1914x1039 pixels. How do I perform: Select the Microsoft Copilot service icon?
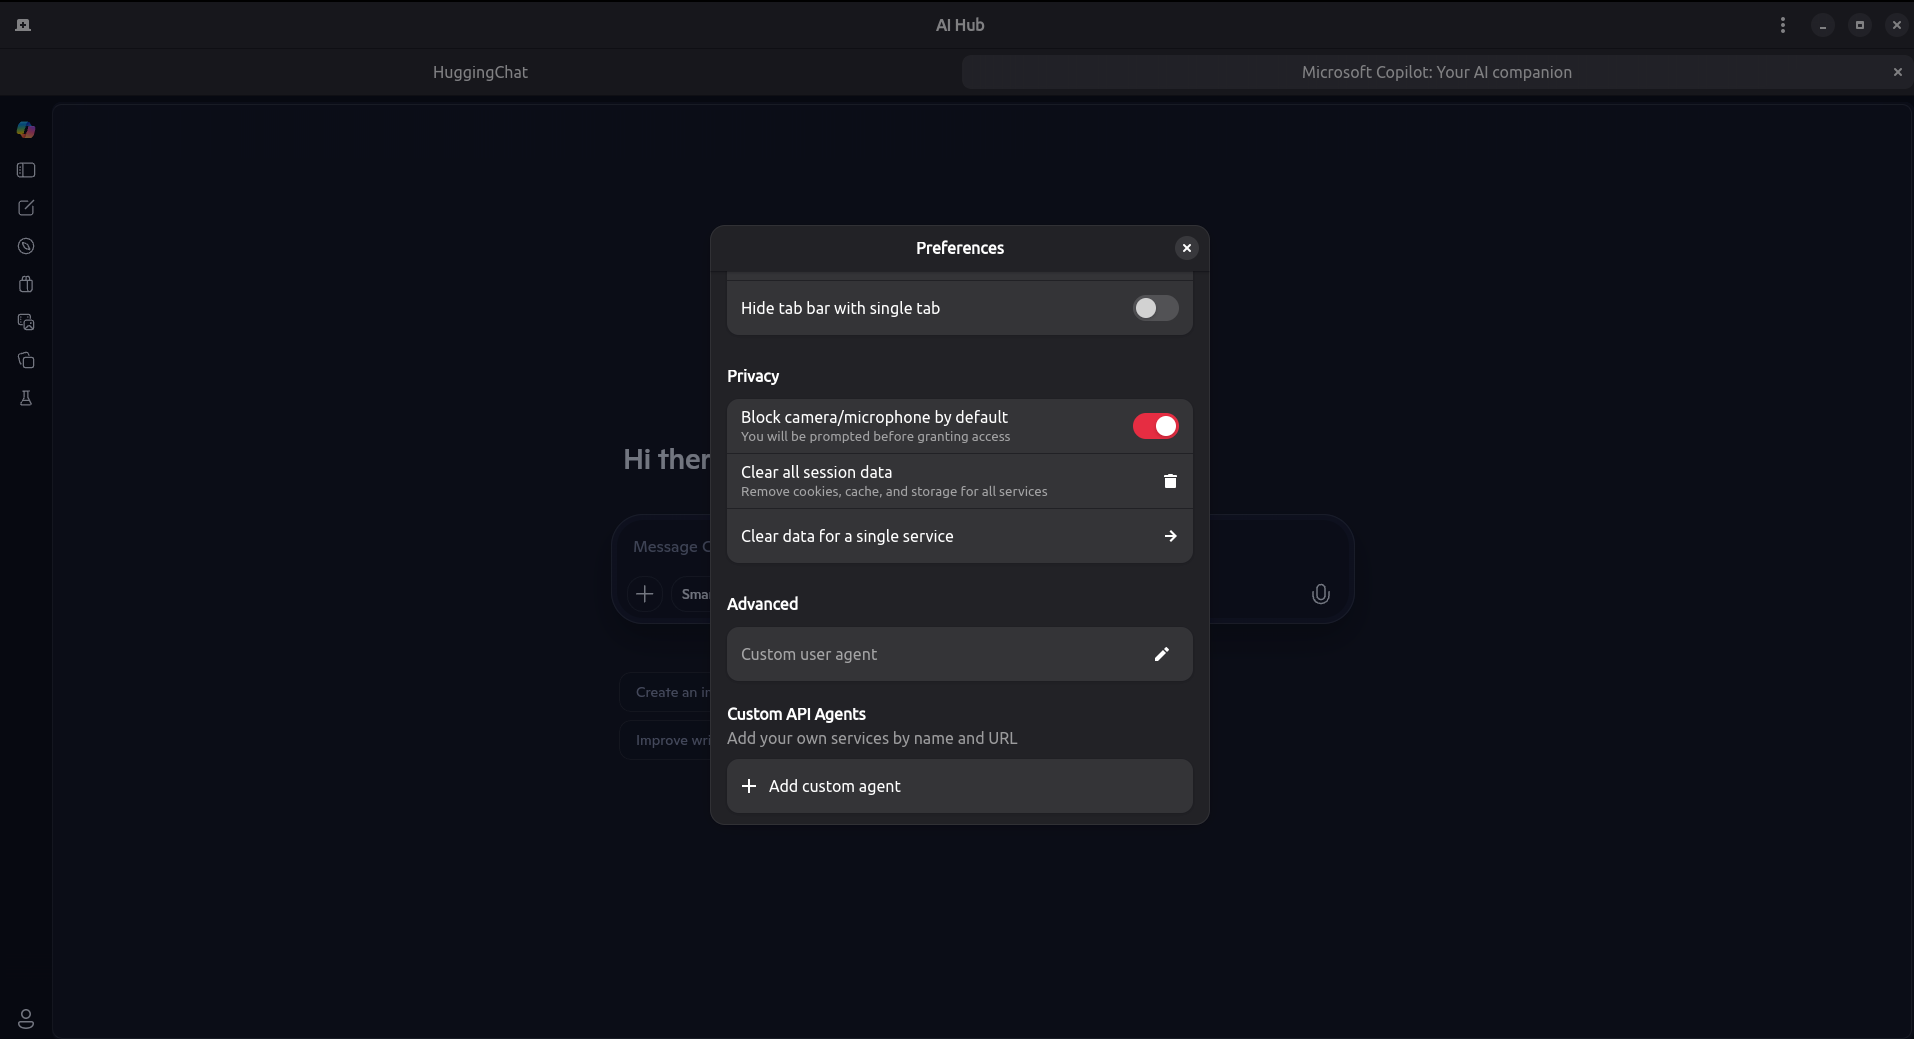click(25, 130)
